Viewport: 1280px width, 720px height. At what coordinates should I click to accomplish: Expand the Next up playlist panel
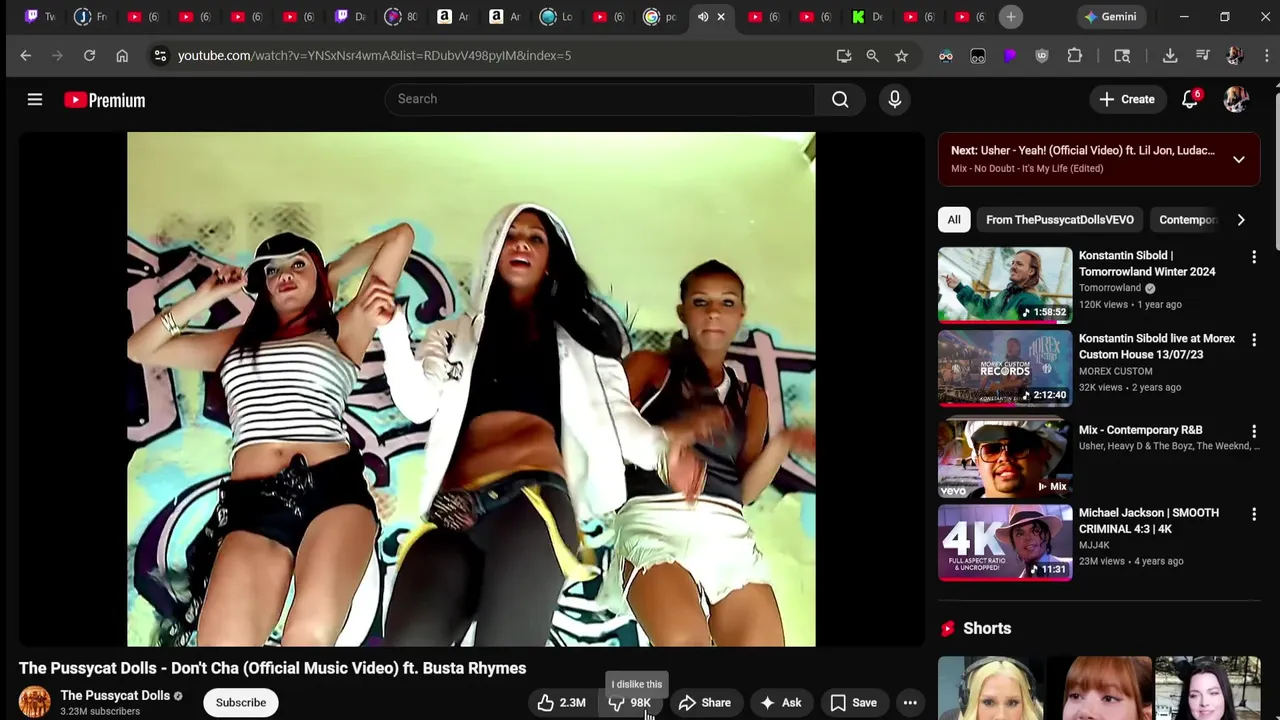[1238, 159]
